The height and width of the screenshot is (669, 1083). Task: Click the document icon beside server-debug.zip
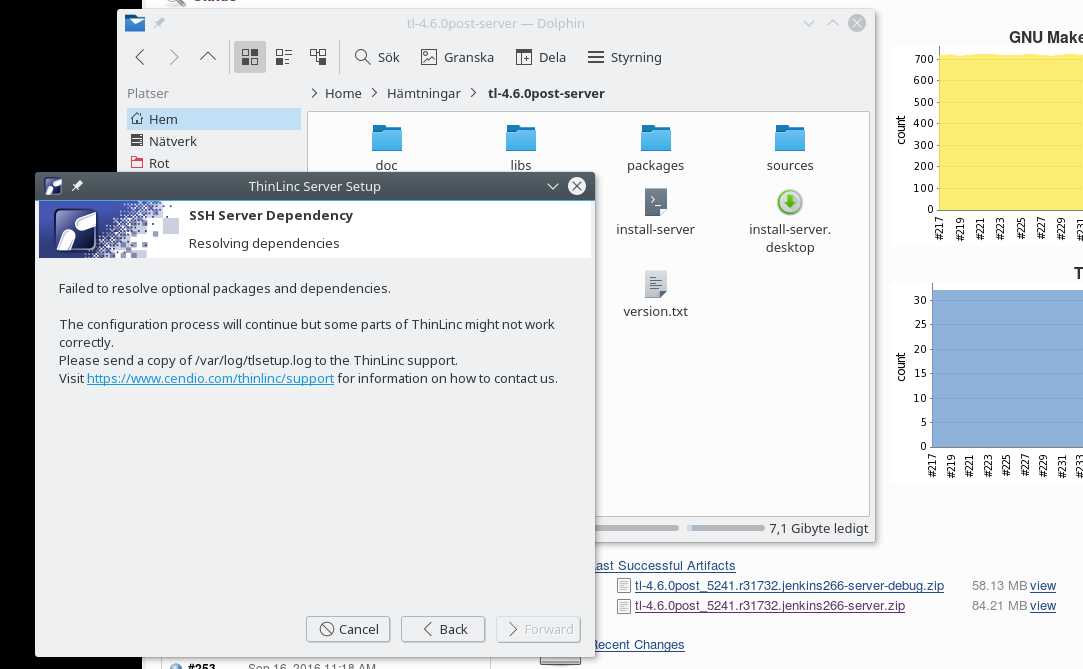click(624, 586)
